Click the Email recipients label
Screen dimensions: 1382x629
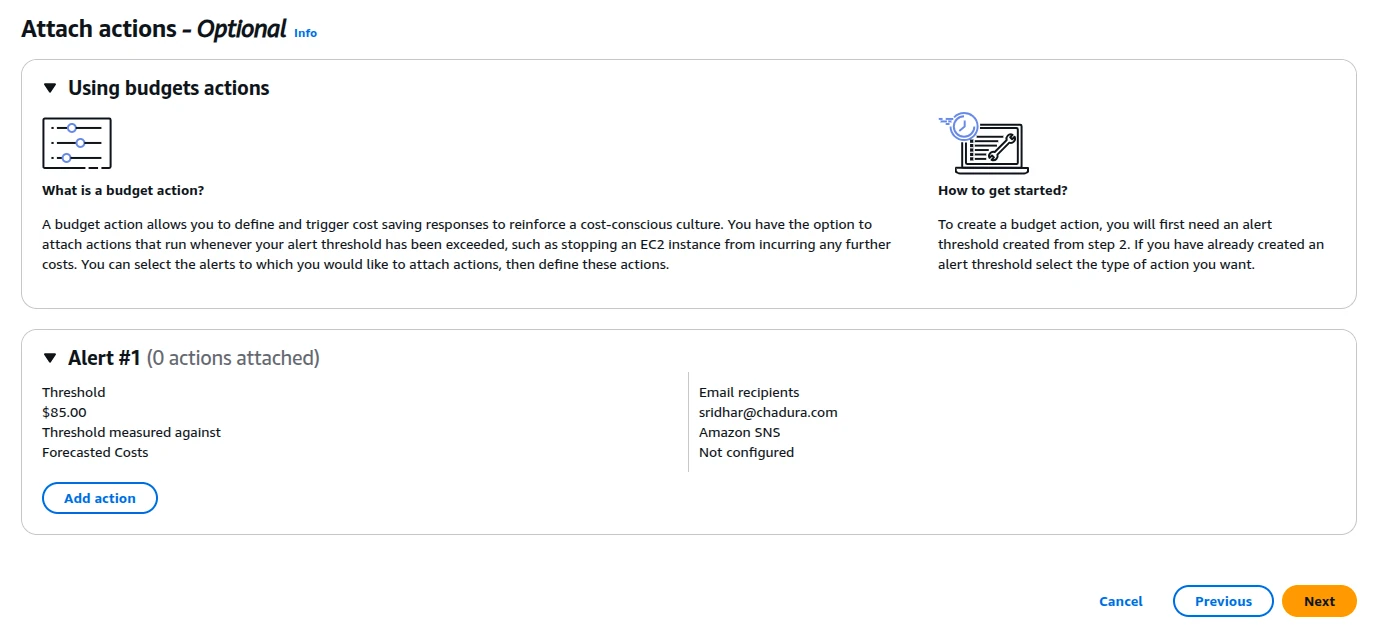coord(749,392)
